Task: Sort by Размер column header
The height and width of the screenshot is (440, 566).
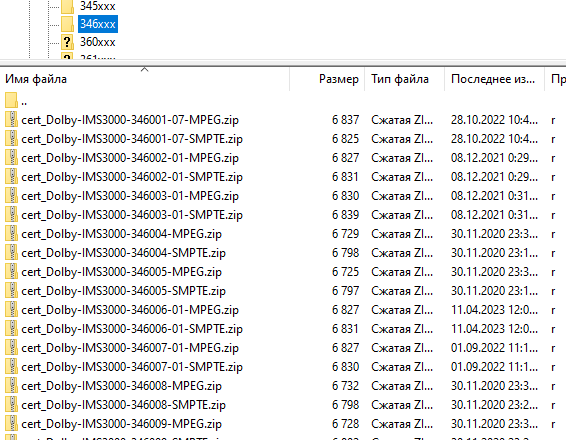Action: pos(327,79)
